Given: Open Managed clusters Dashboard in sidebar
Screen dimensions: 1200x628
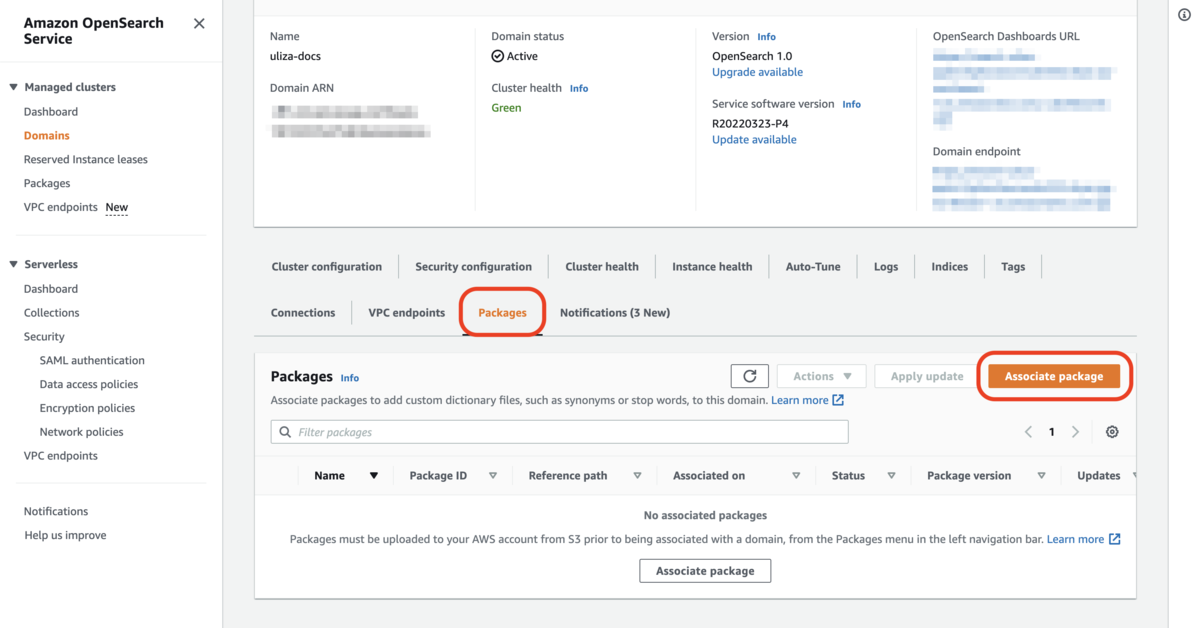Looking at the screenshot, I should (x=51, y=112).
